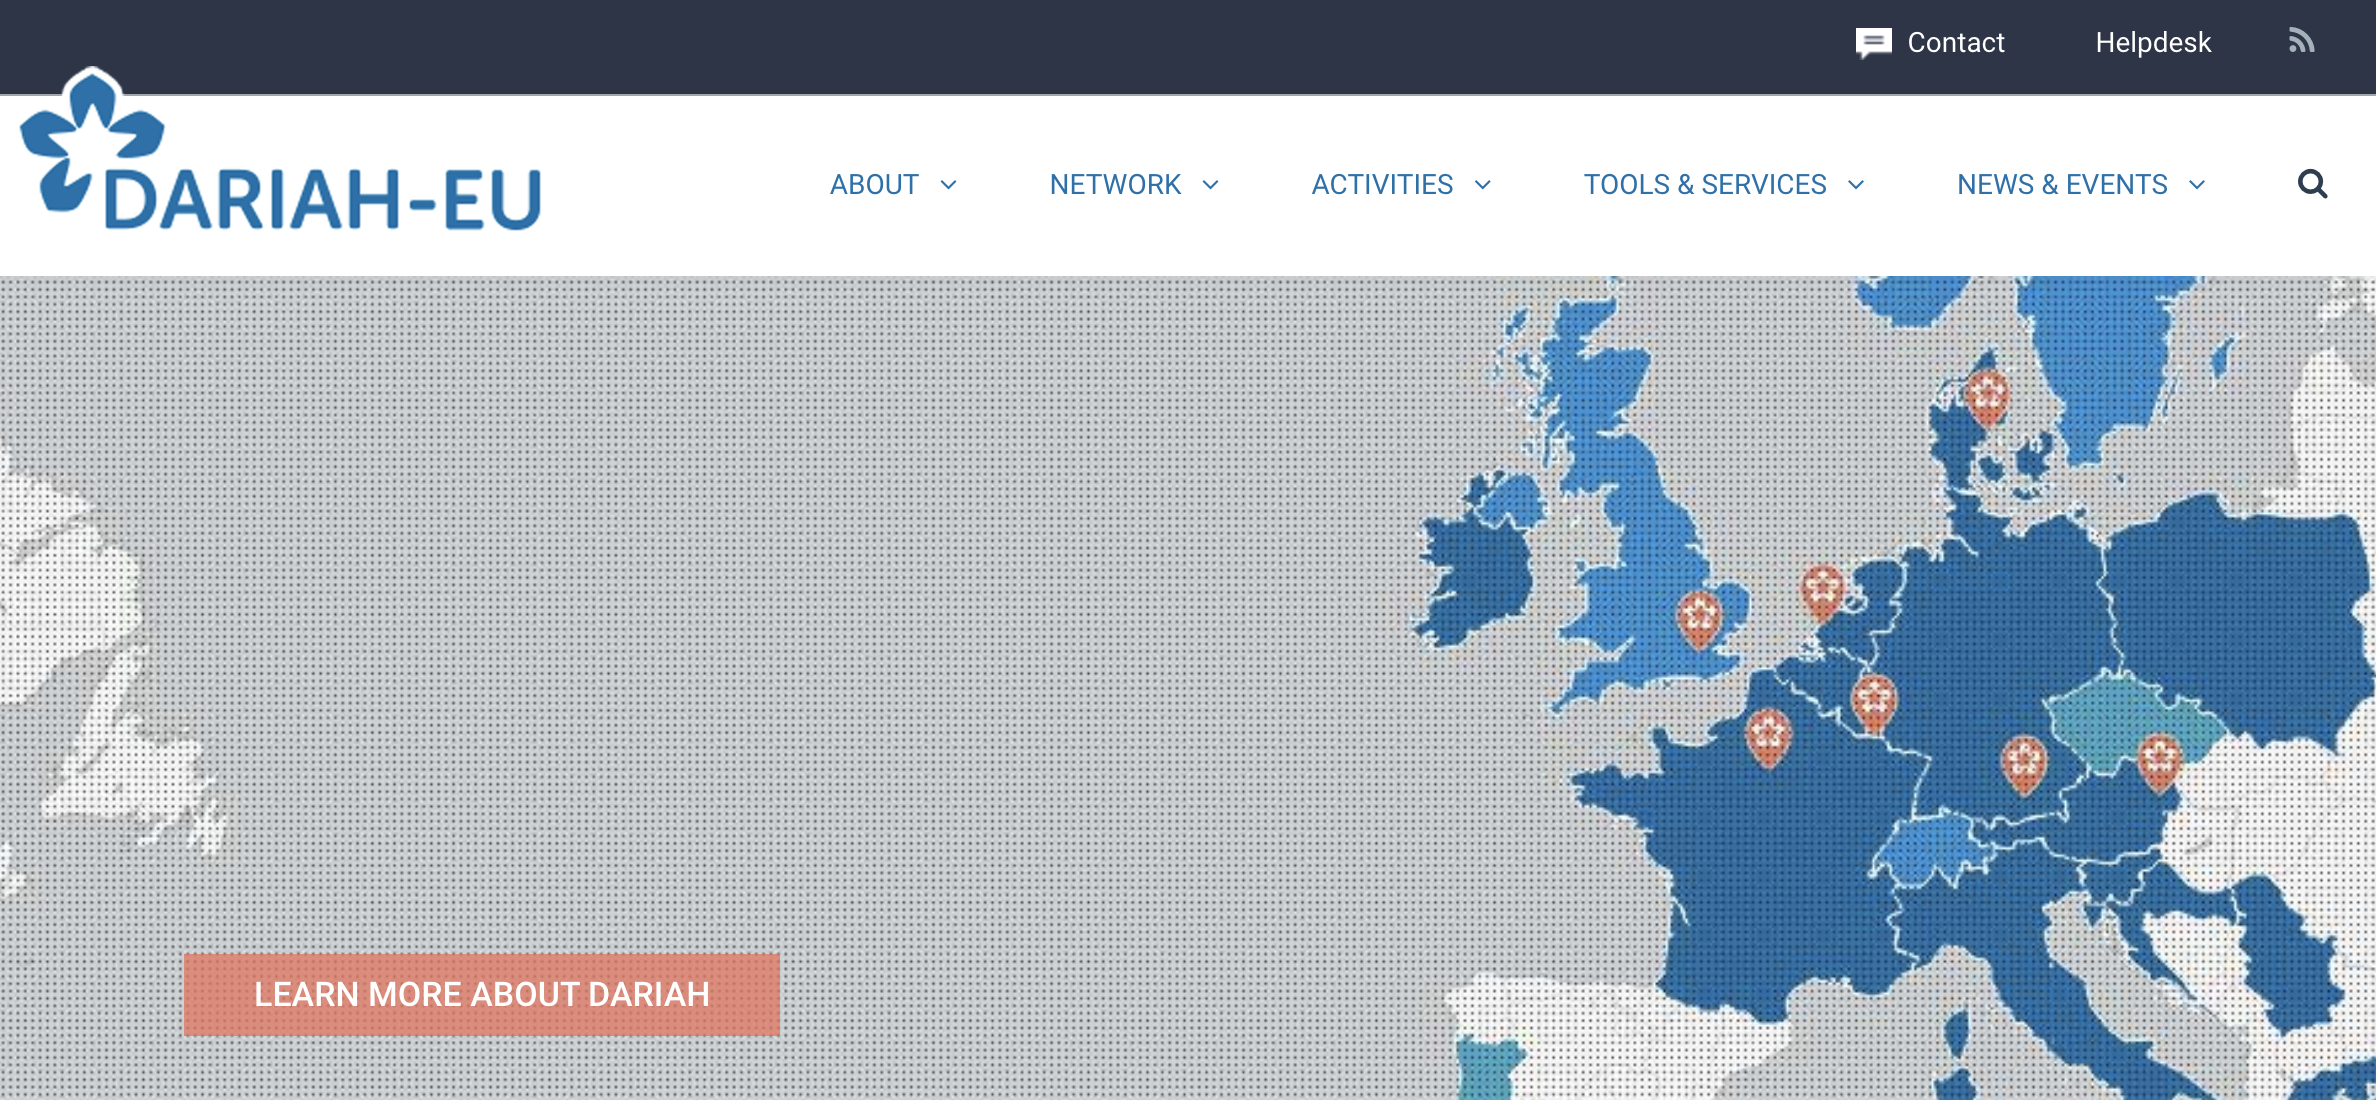Viewport: 2376px width, 1100px height.
Task: Open the ACTIVITIES menu item
Action: coord(1382,185)
